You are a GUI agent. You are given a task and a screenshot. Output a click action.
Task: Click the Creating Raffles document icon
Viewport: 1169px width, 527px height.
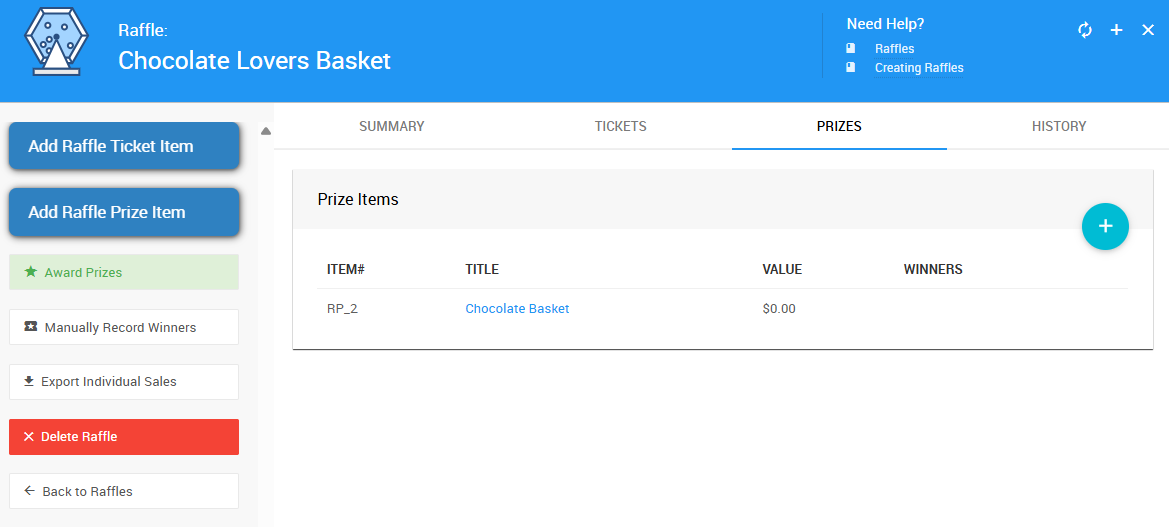point(851,68)
